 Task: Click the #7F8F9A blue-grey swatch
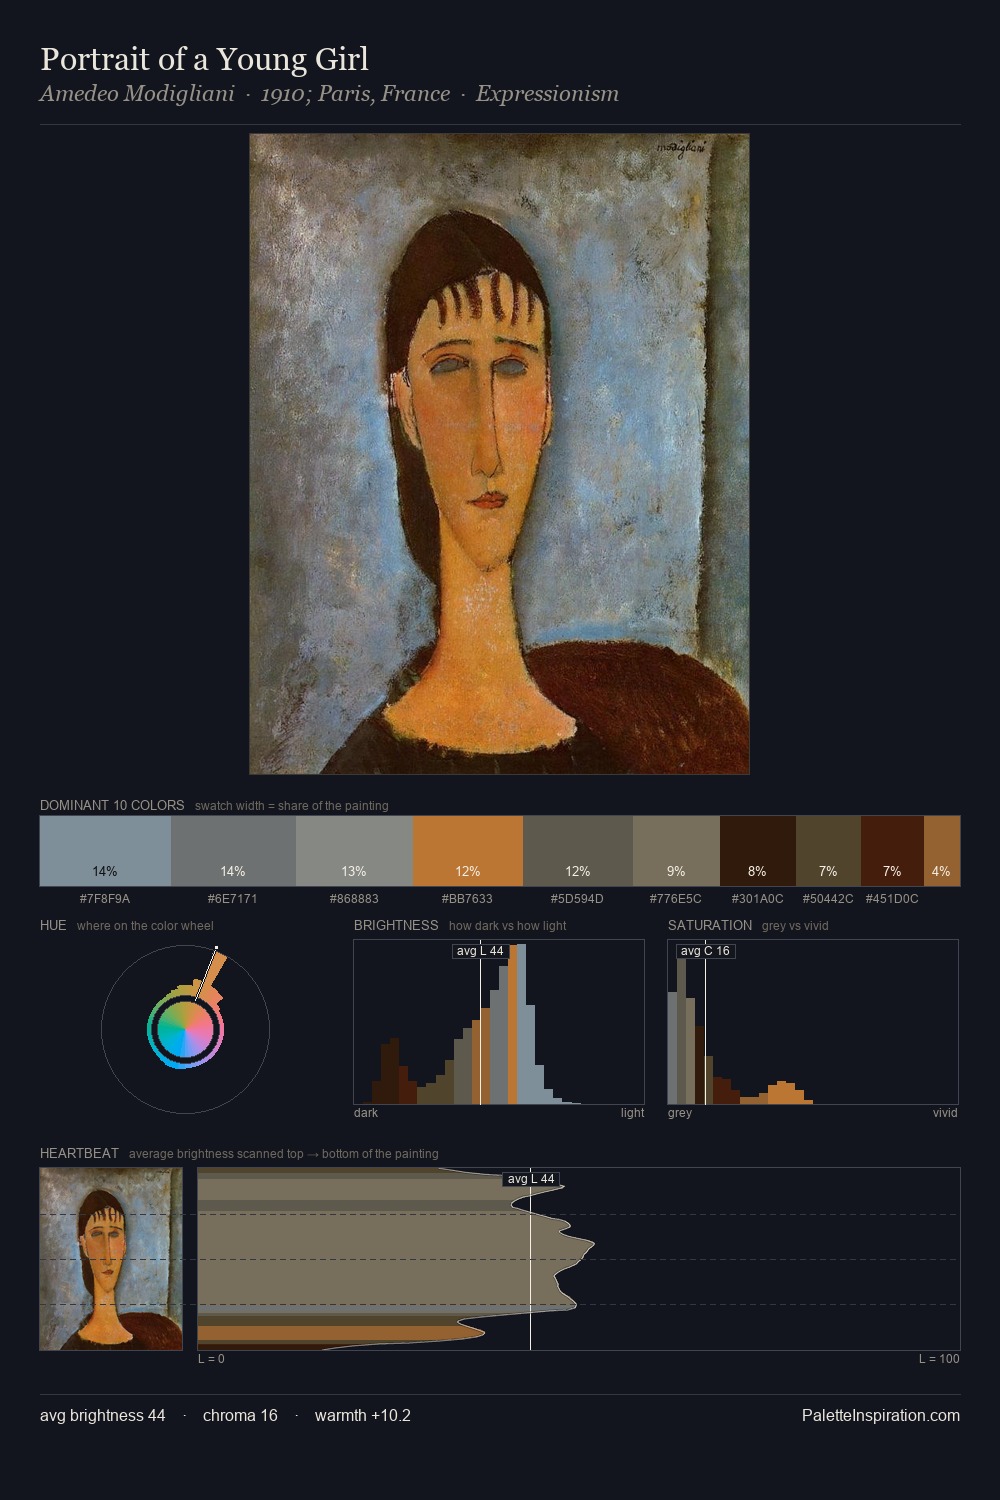click(105, 851)
